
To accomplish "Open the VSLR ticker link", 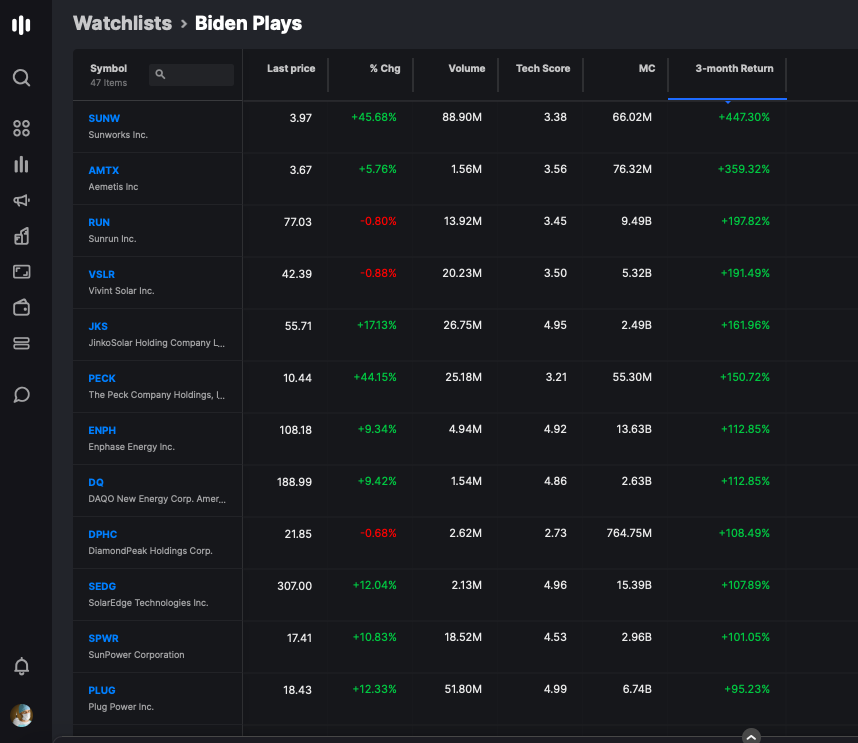I will pos(101,274).
